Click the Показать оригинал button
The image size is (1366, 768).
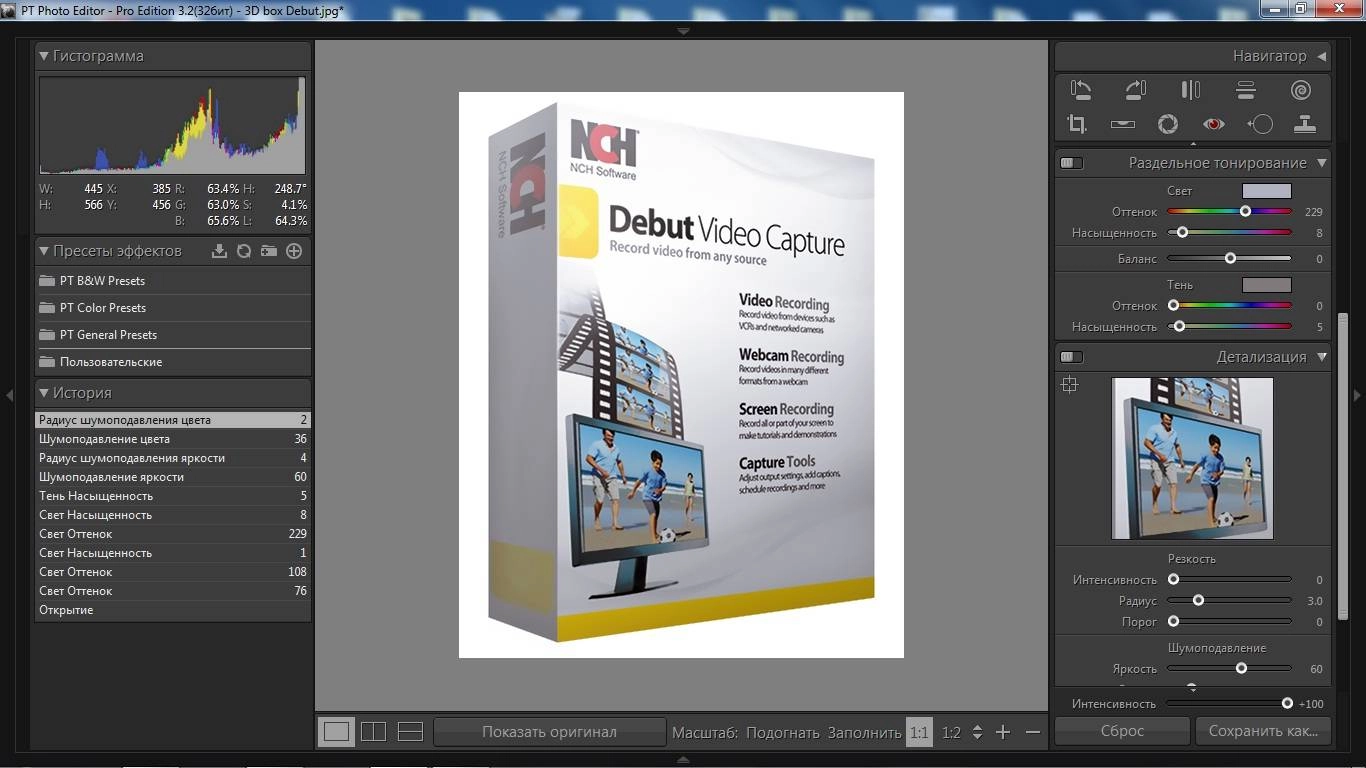[x=549, y=732]
